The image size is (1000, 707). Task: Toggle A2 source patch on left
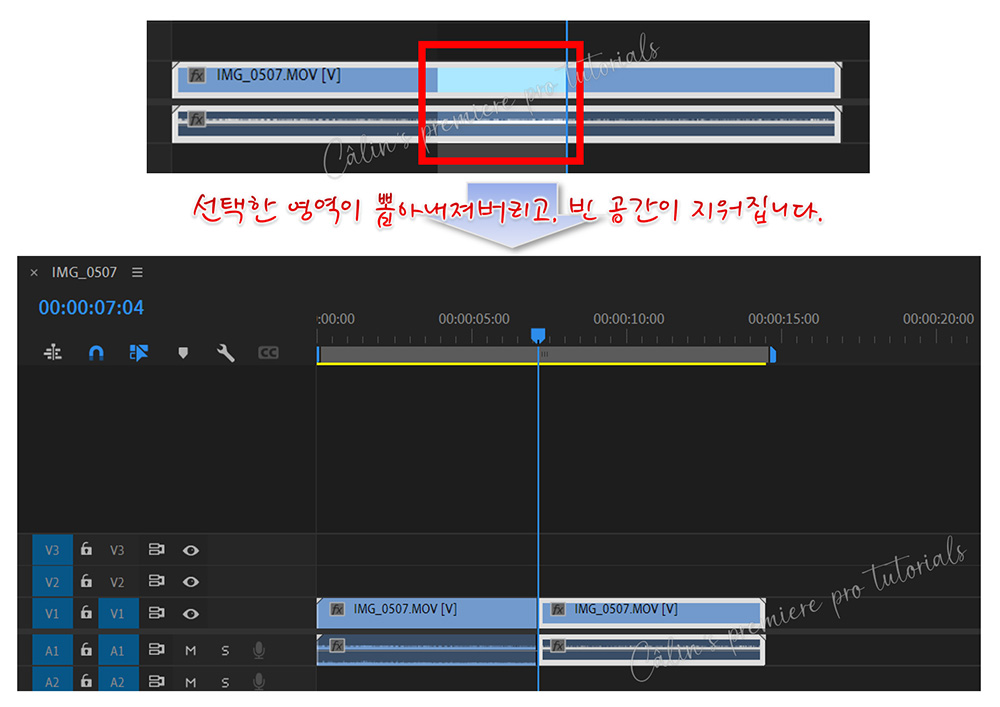coord(52,681)
